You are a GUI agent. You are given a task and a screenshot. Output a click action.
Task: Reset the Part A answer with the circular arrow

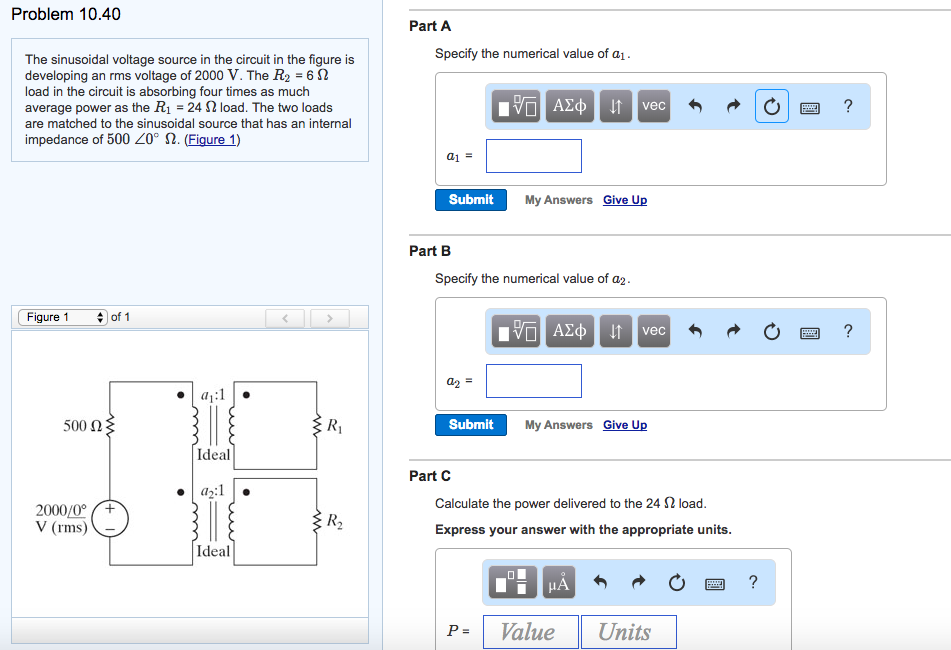771,106
